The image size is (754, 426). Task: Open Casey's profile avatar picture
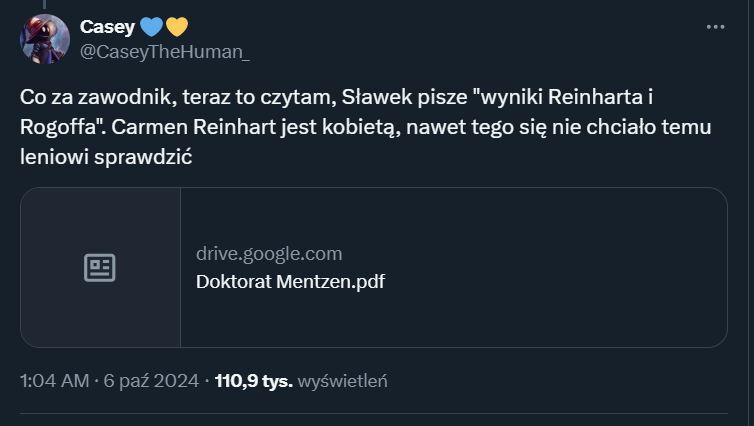[45, 39]
